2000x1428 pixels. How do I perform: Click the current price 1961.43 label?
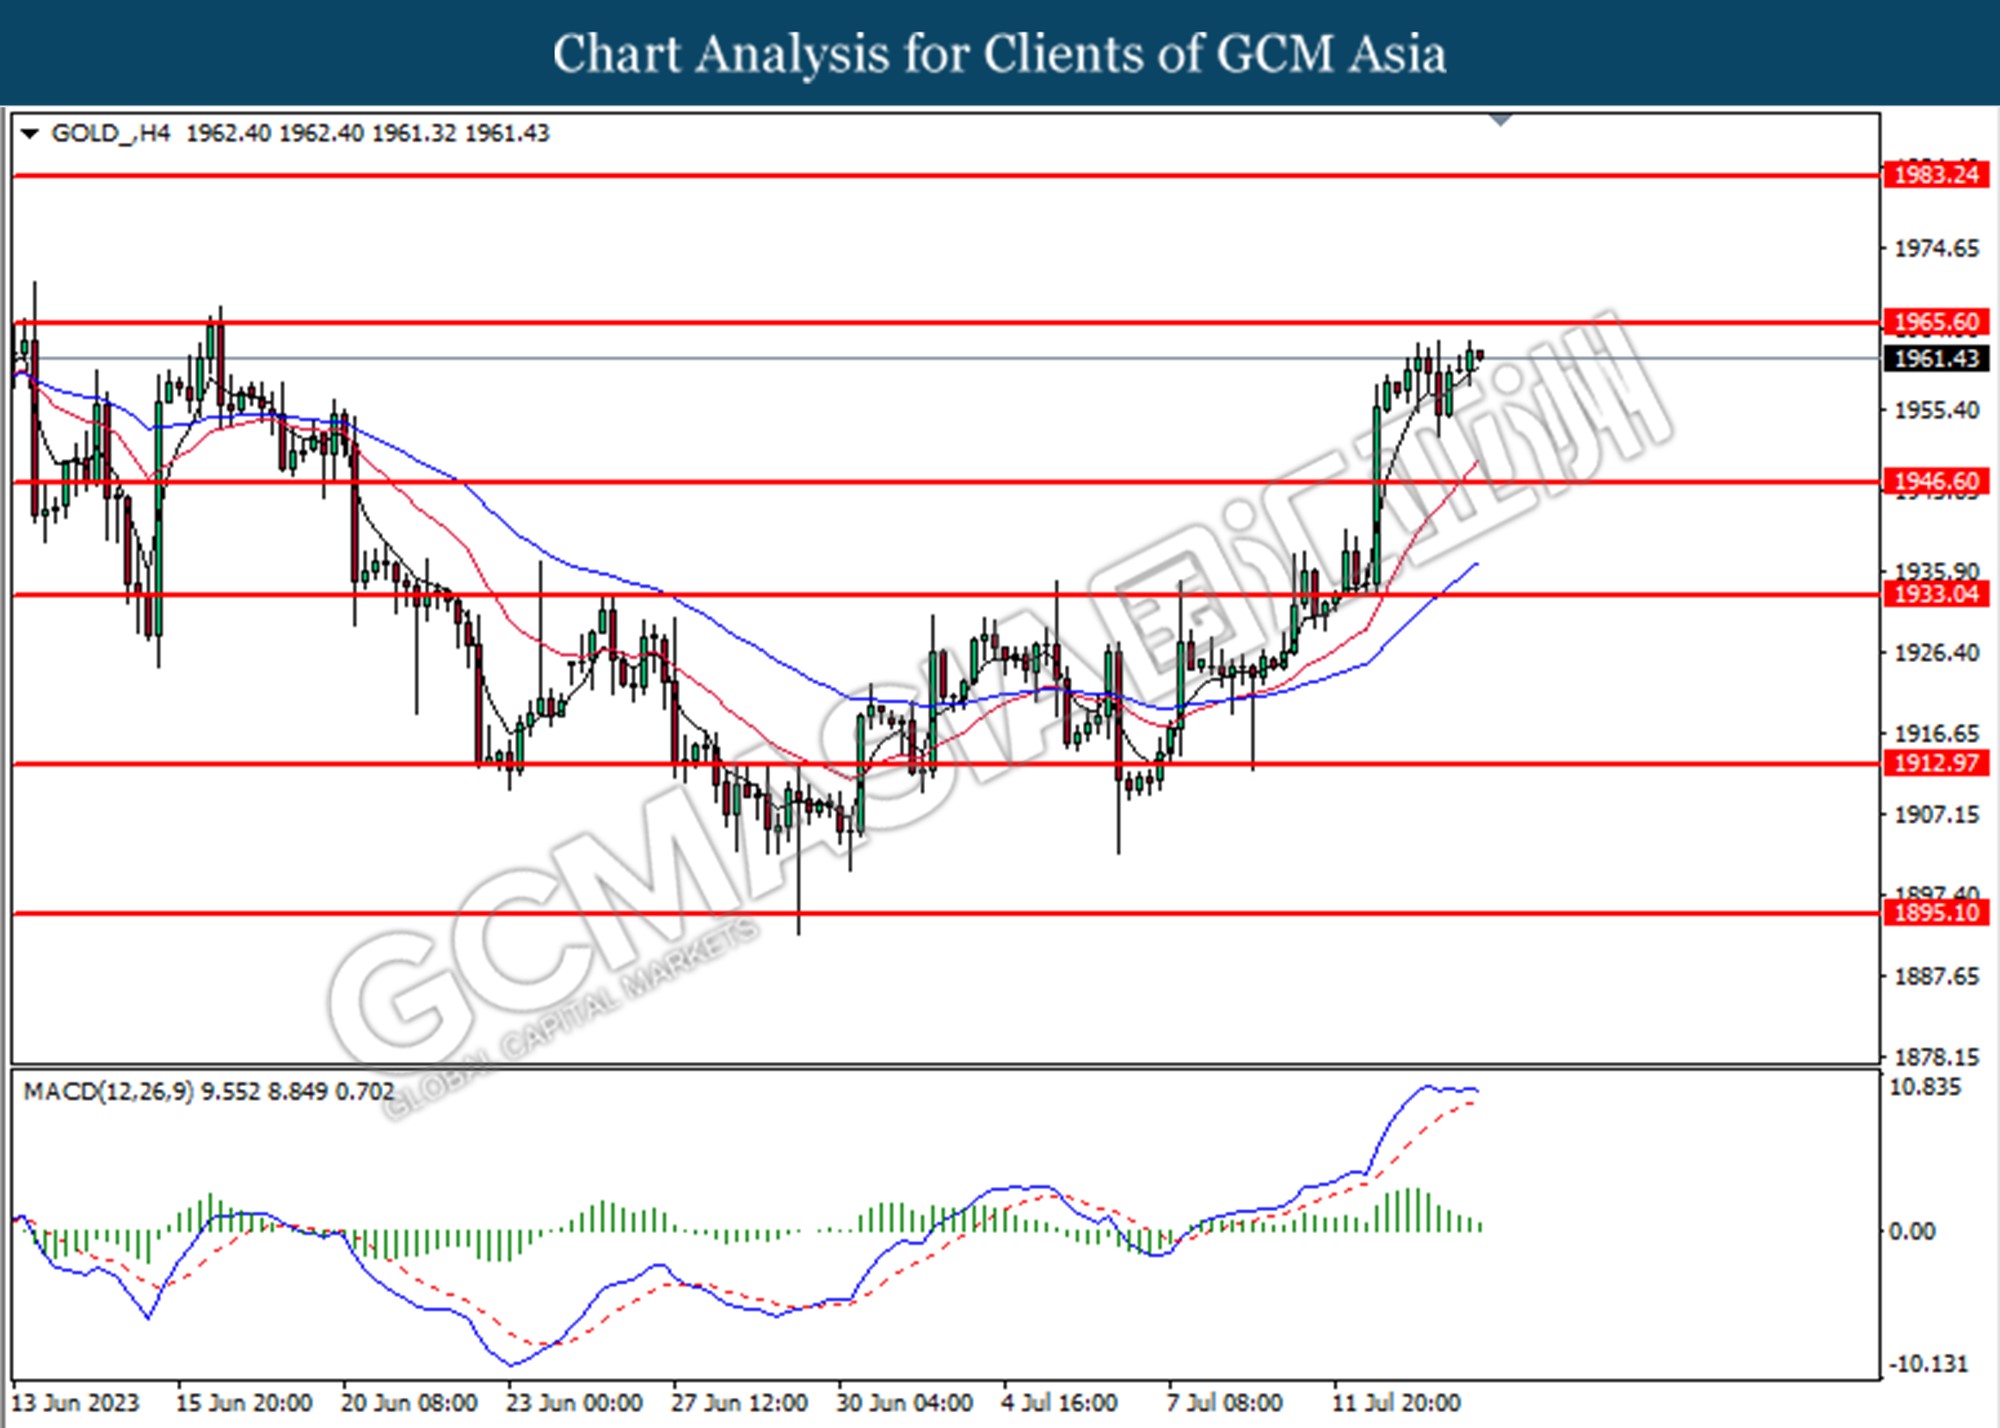(1936, 358)
